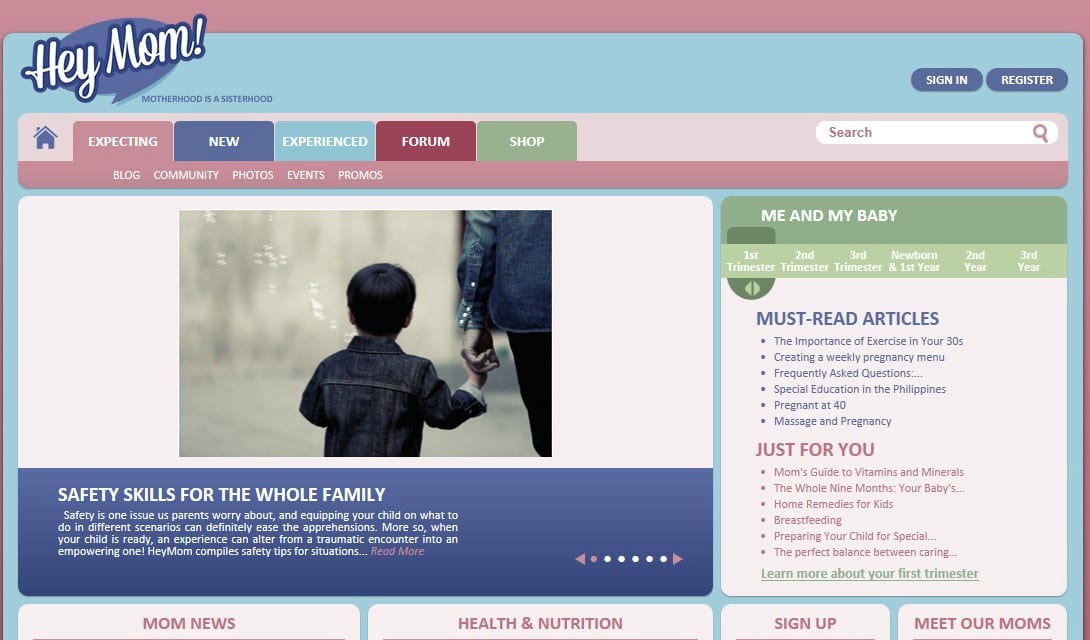Click the Register button
The image size is (1090, 640).
1027,80
